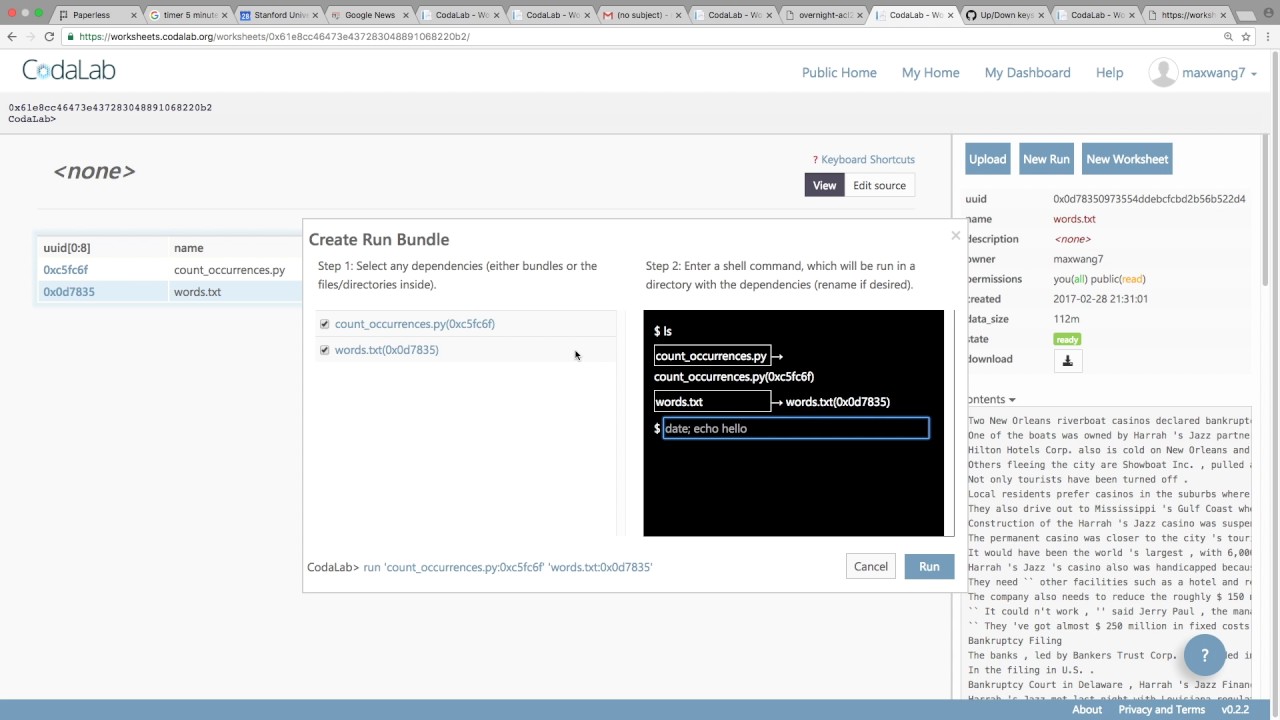This screenshot has height=720, width=1280.
Task: Open bundle 0xc5fc6f uuid link
Action: (65, 270)
